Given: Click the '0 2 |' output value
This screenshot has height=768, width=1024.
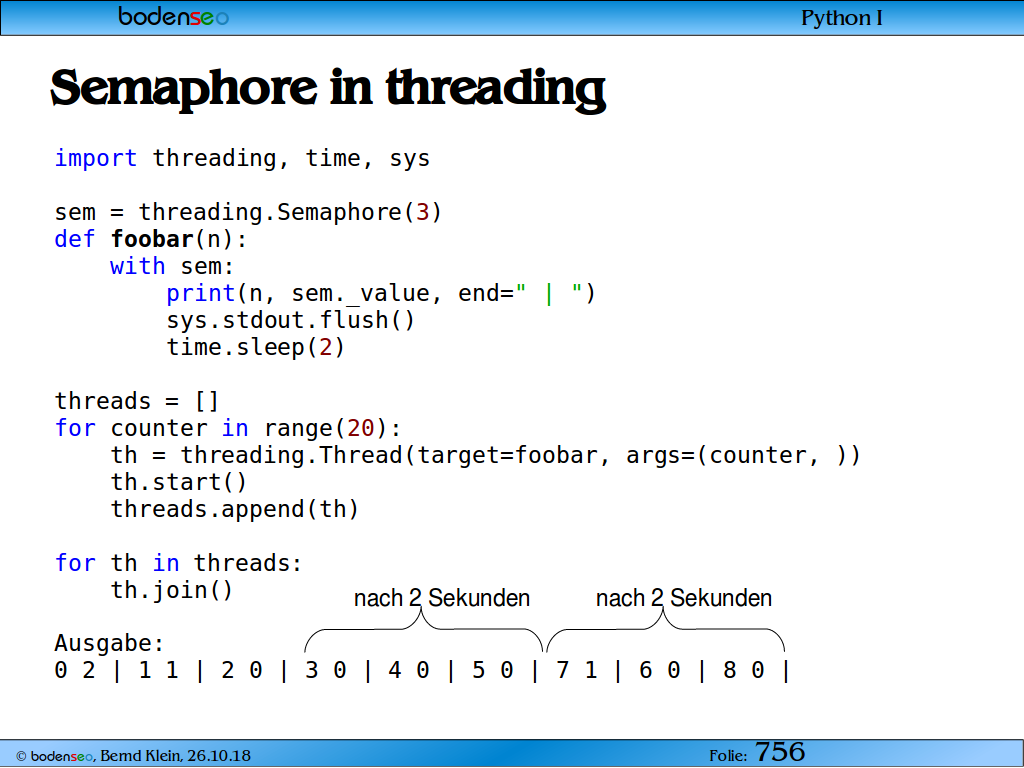Looking at the screenshot, I should tap(88, 671).
